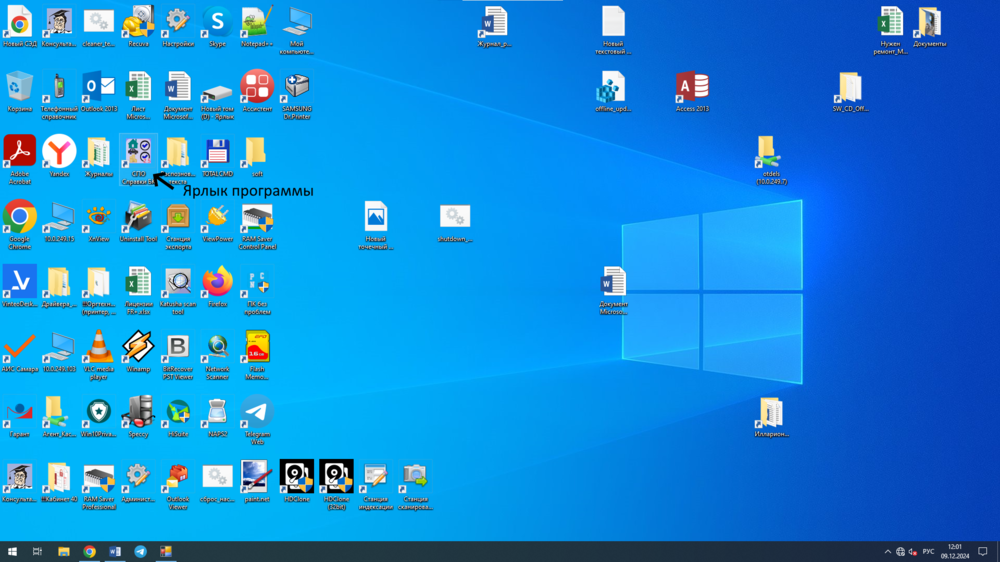Open Task View on the taskbar
Image resolution: width=1000 pixels, height=562 pixels.
38,551
